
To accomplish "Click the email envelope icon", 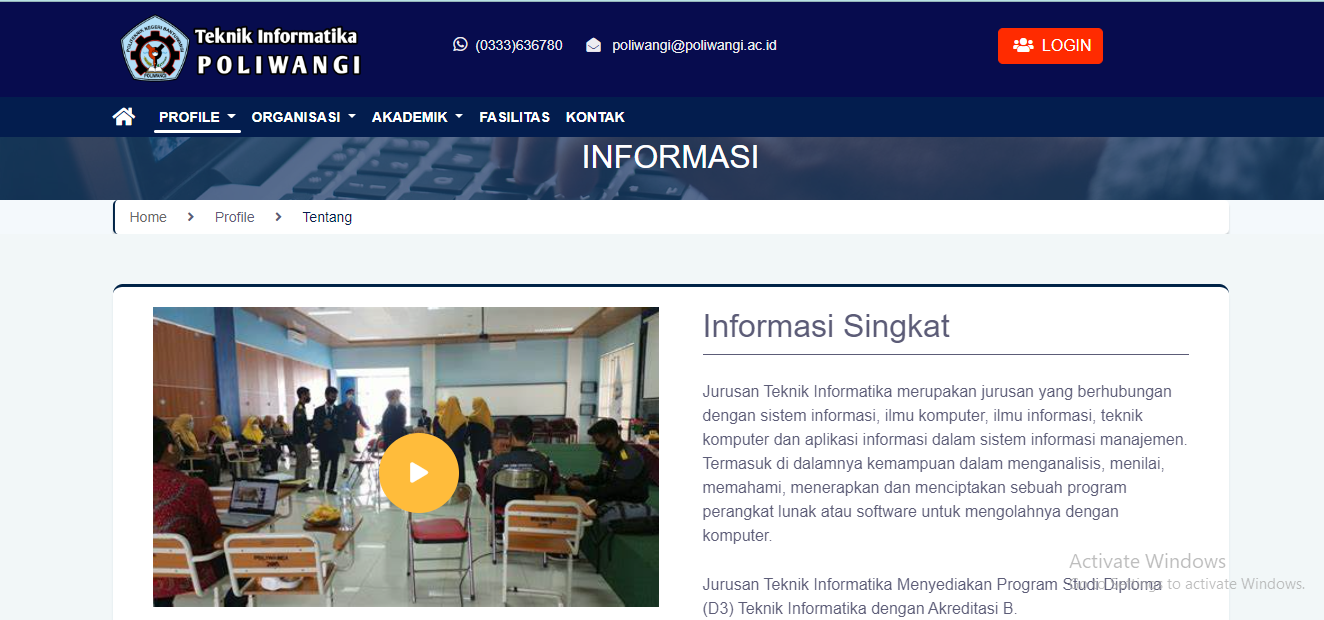I will click(x=593, y=44).
